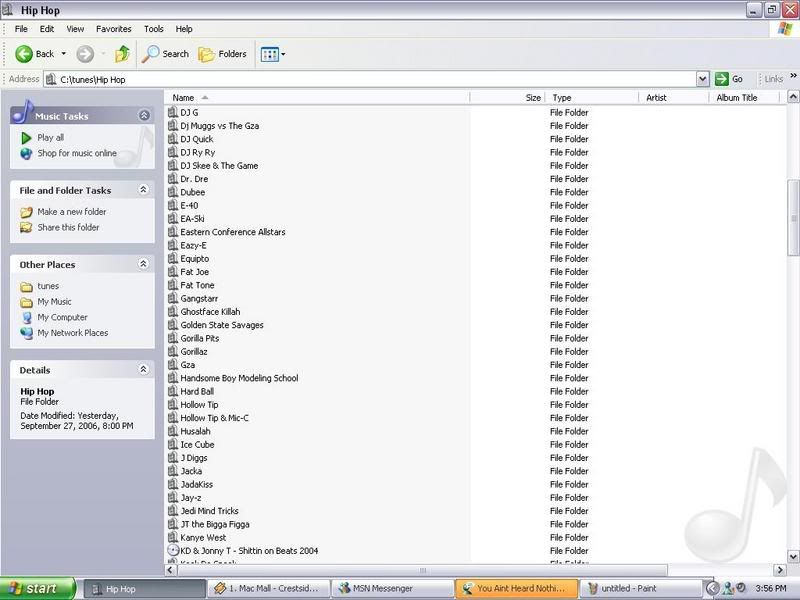Select the Gorillaz folder icon
This screenshot has height=600, width=800.
click(173, 351)
